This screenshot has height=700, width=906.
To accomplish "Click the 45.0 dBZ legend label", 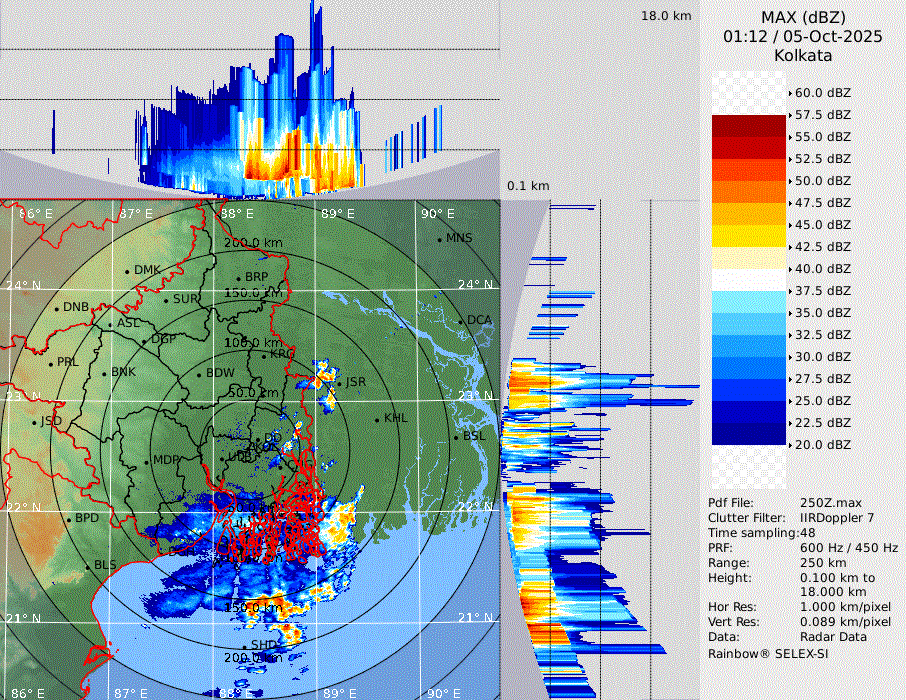I will pyautogui.click(x=822, y=225).
